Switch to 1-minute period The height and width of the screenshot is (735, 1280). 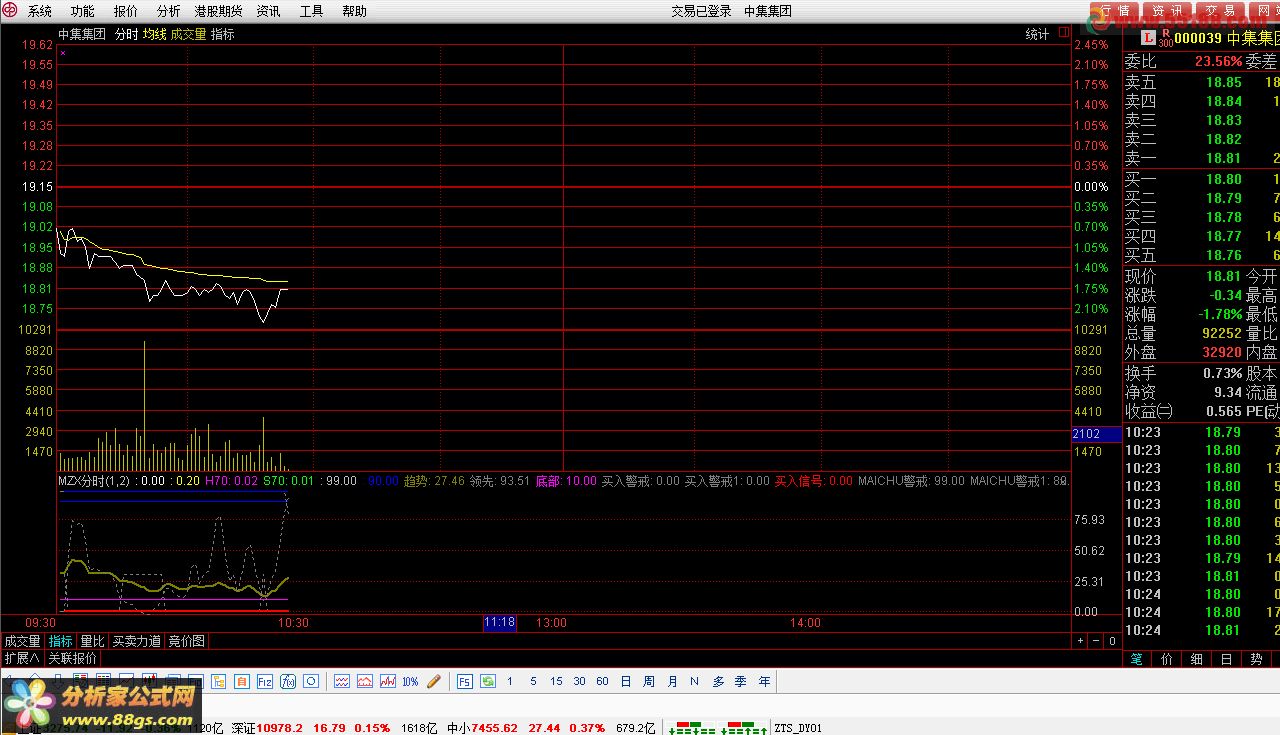(x=509, y=681)
